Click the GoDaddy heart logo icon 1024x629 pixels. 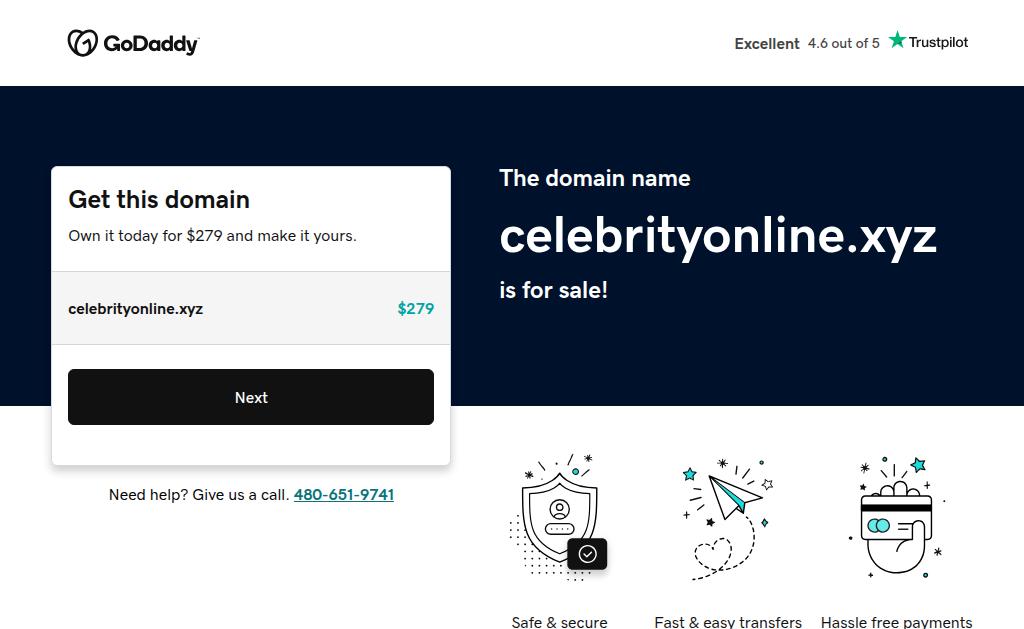click(x=82, y=43)
